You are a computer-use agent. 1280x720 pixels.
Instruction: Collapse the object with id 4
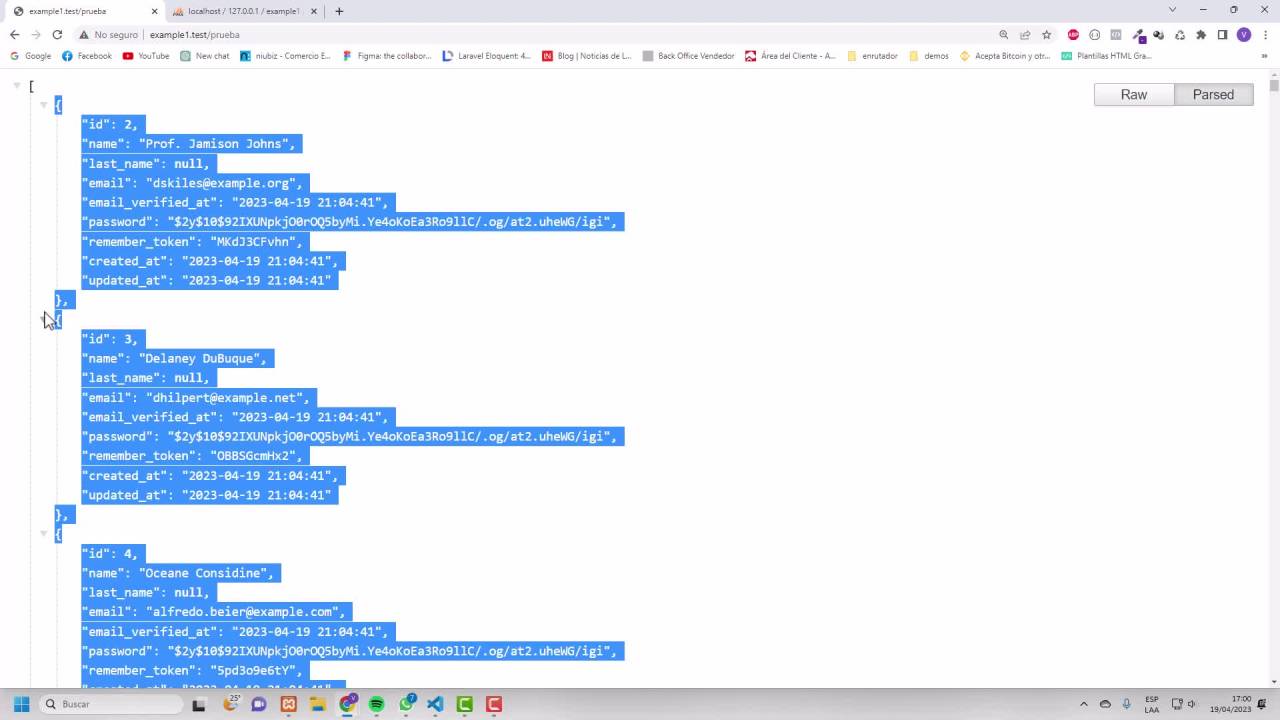tap(43, 534)
